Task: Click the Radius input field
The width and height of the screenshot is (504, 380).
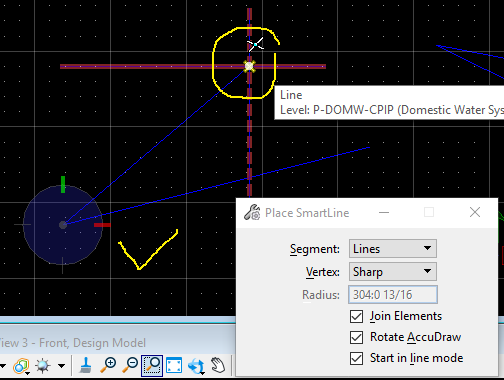Action: click(x=393, y=295)
